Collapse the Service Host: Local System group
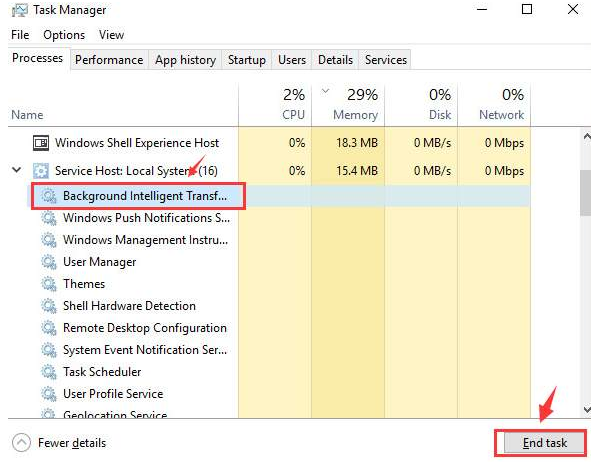The width and height of the screenshot is (602, 462). point(17,171)
